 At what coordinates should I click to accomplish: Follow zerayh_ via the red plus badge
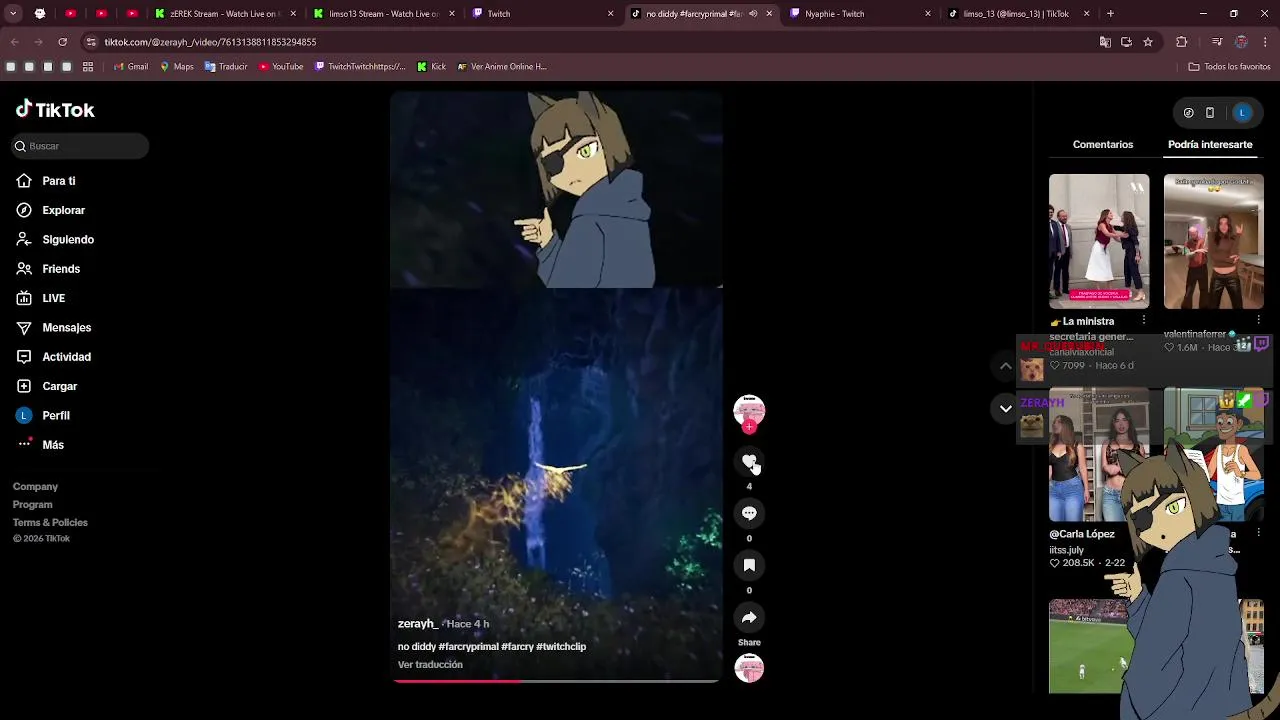point(749,427)
